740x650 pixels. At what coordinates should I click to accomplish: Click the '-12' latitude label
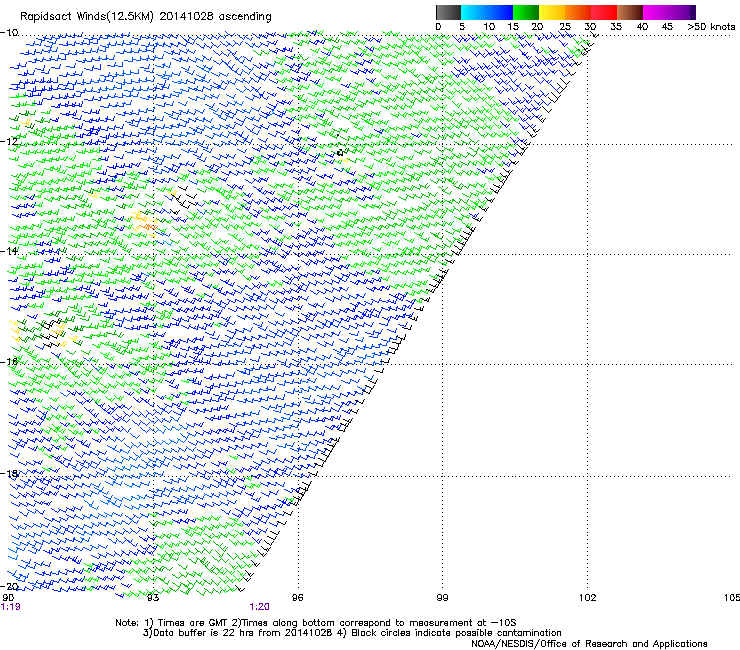[9, 142]
